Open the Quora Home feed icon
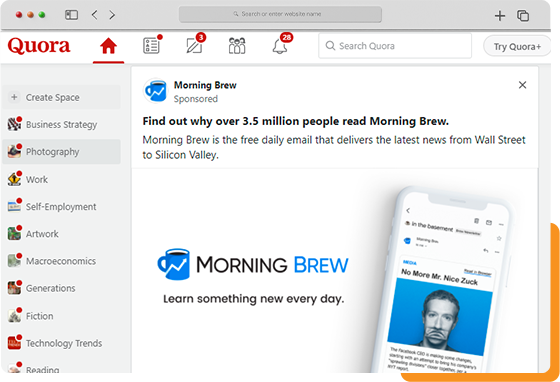 (x=108, y=46)
